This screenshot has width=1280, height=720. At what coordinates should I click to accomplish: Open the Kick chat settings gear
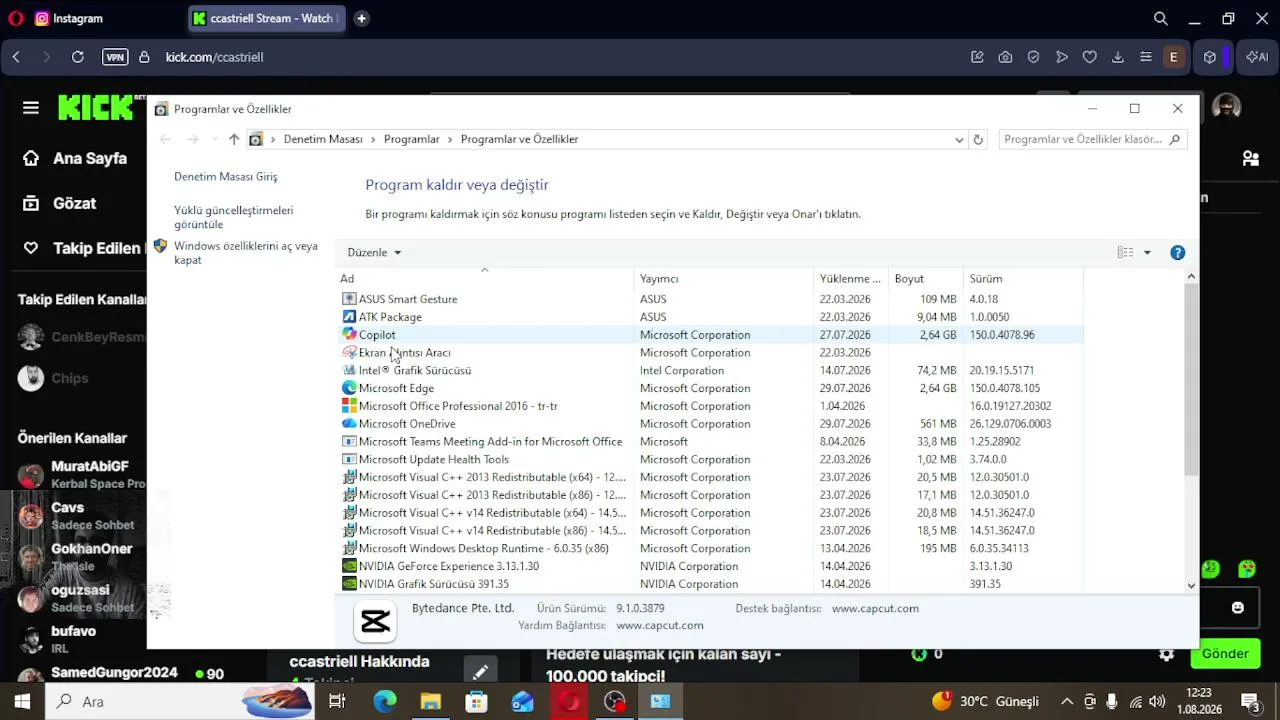[1166, 654]
